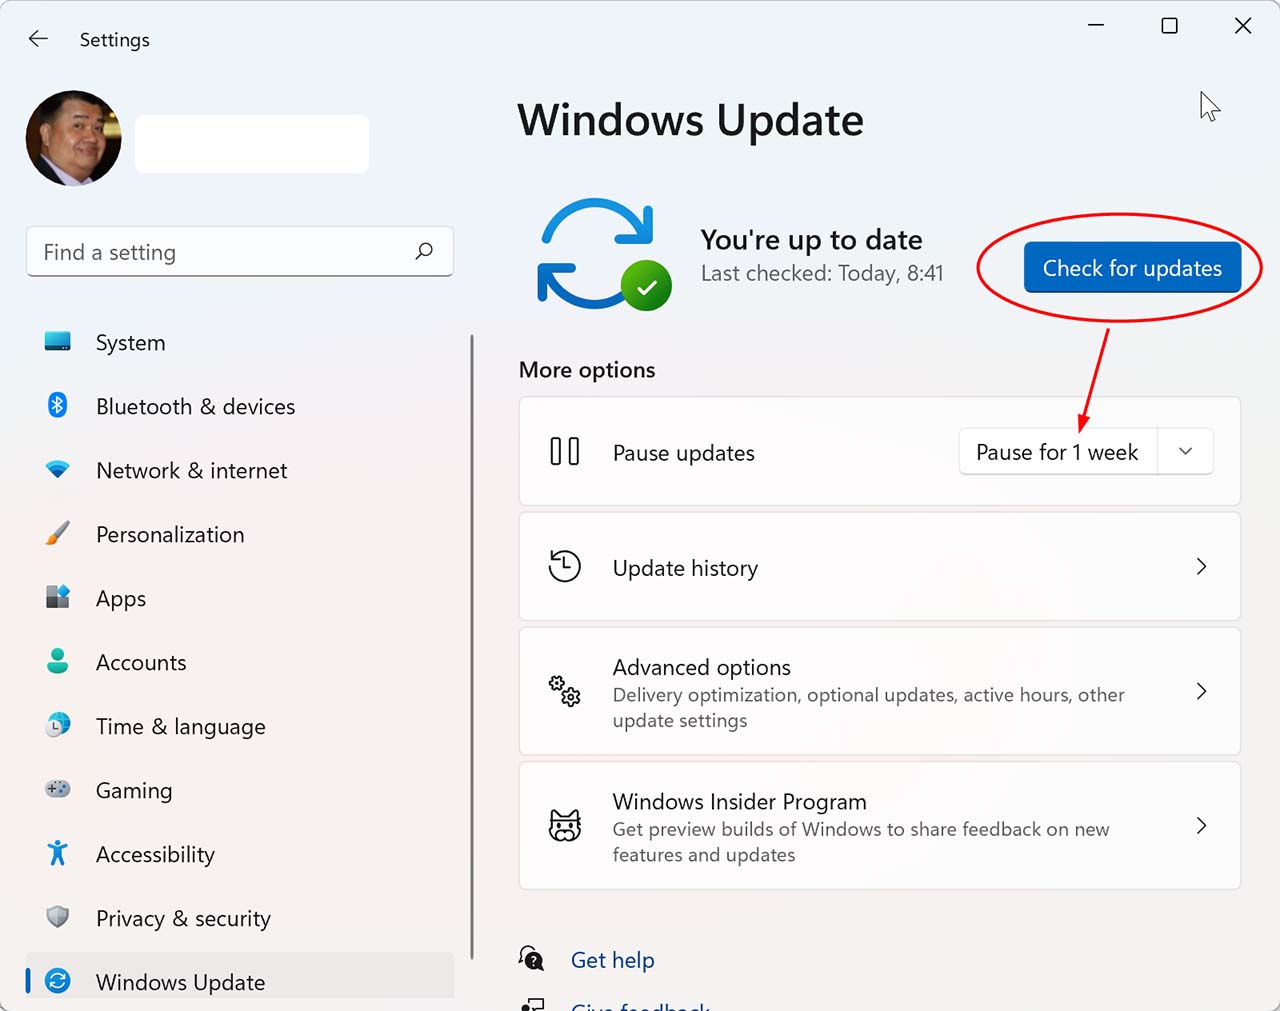
Task: Open the Get help link
Action: (x=612, y=959)
